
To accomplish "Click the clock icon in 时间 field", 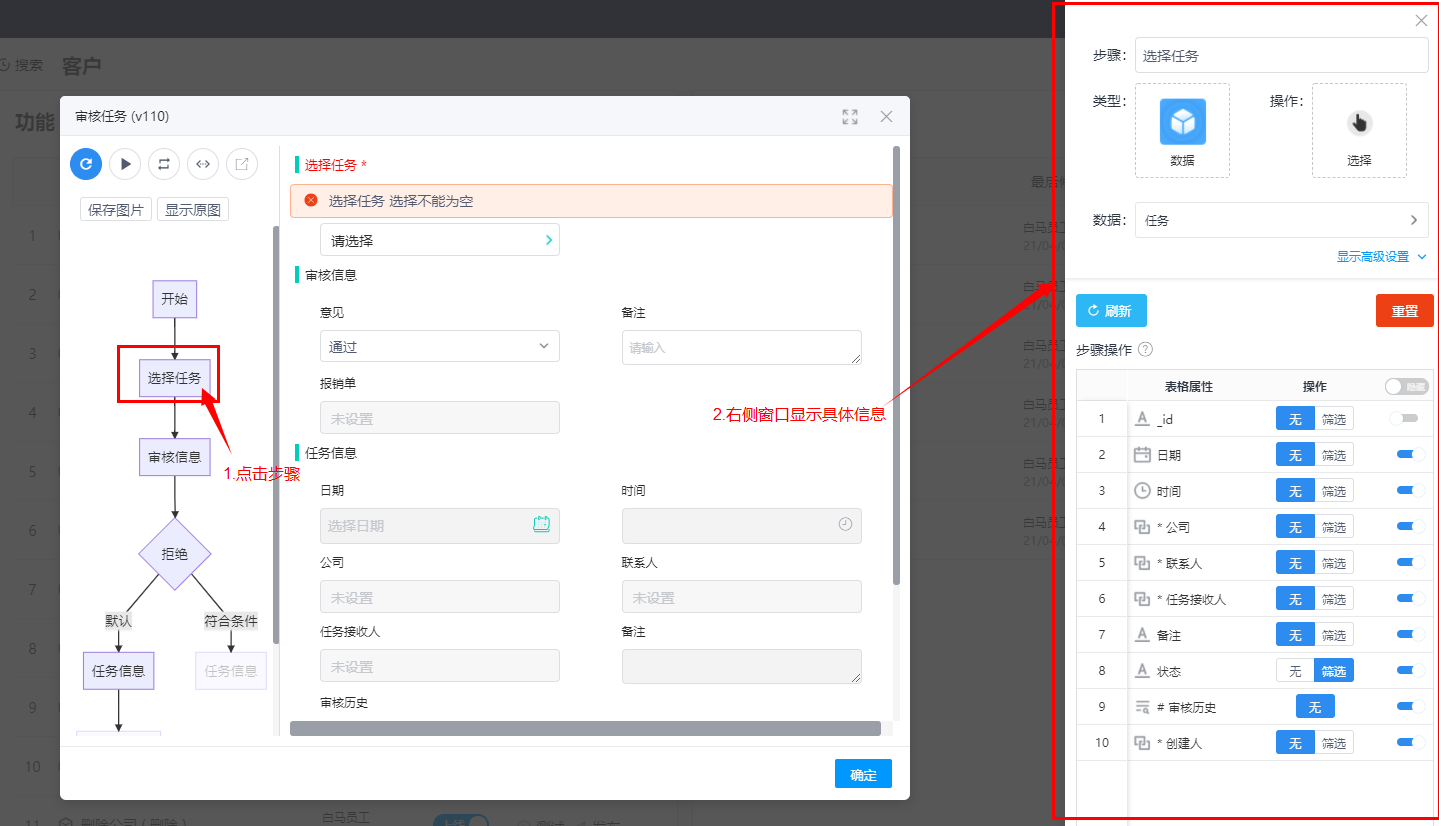I will tap(845, 524).
